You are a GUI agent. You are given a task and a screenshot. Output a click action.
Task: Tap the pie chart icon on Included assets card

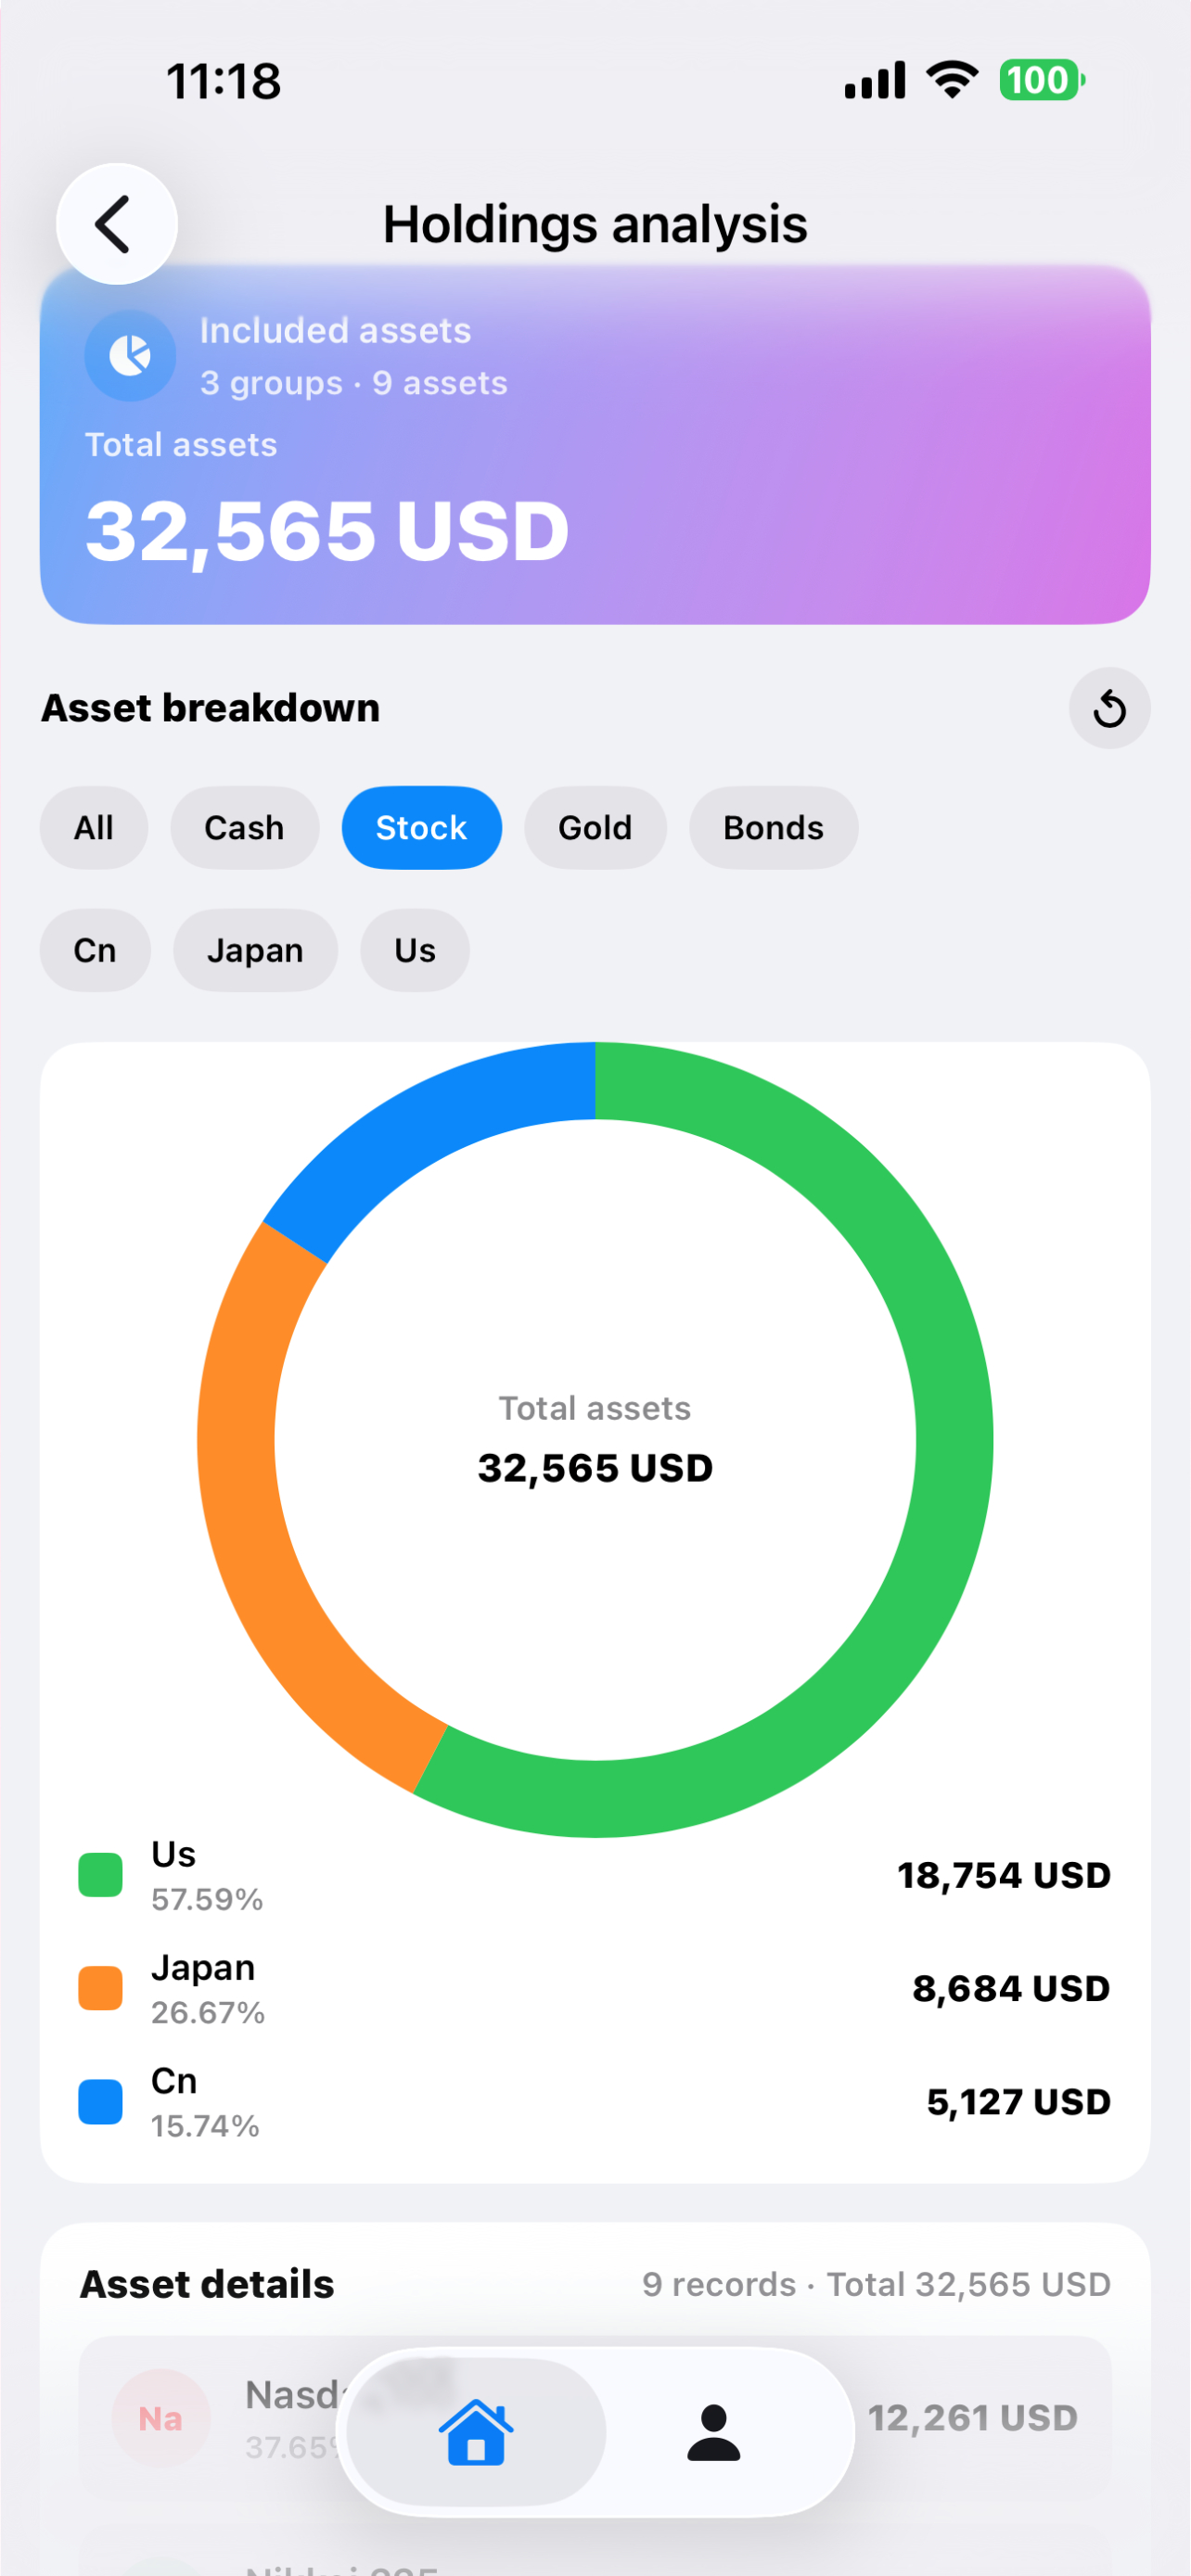130,355
